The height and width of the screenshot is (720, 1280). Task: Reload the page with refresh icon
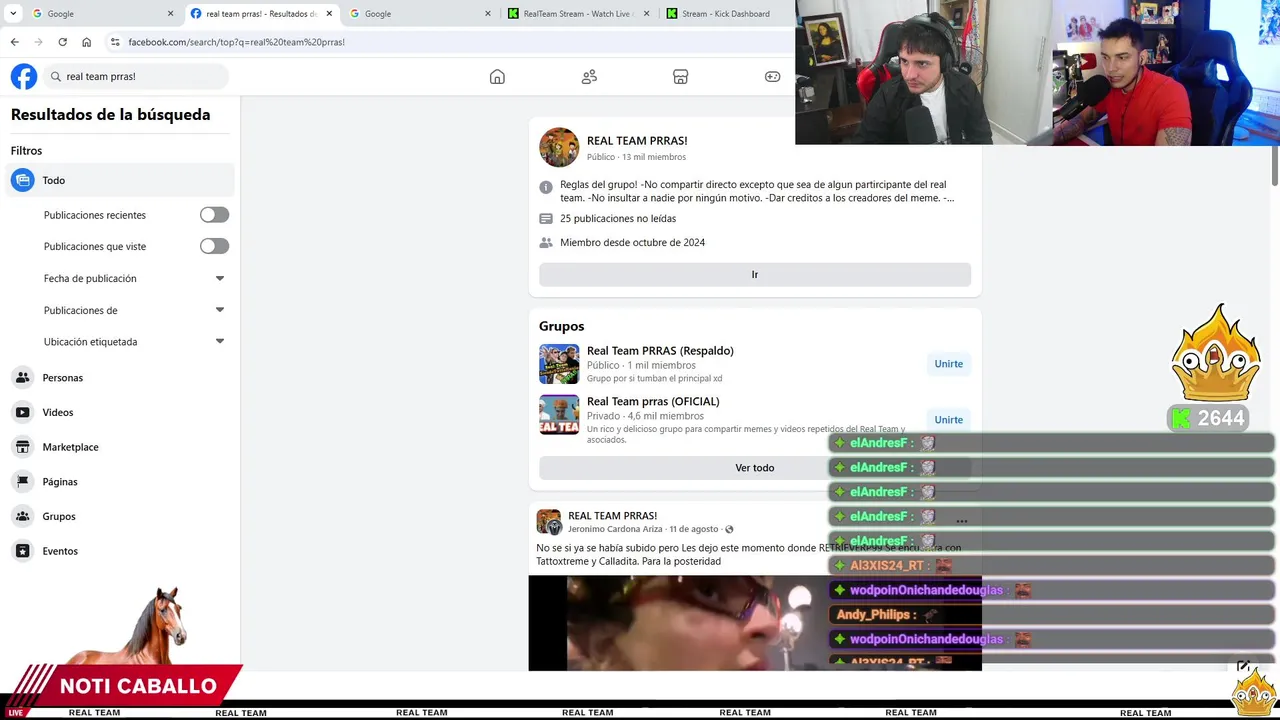(62, 42)
